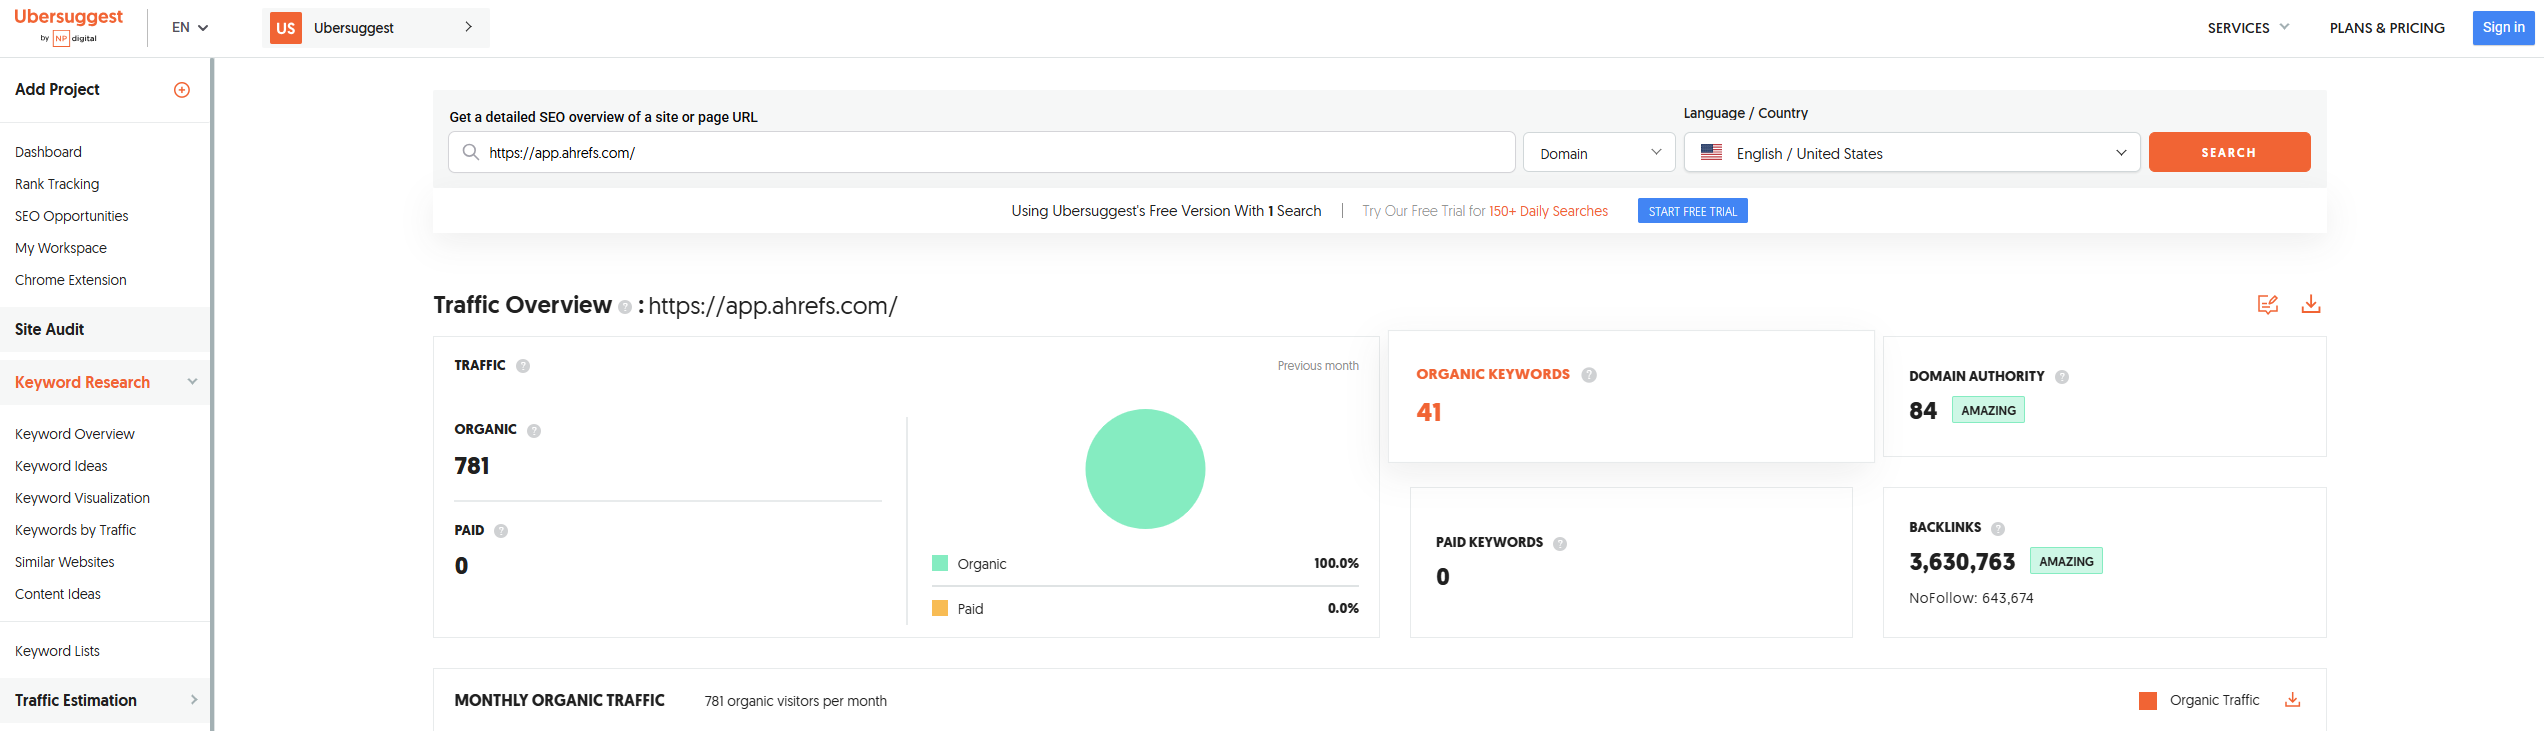Click the Sign in button
This screenshot has width=2544, height=731.
[x=2504, y=28]
